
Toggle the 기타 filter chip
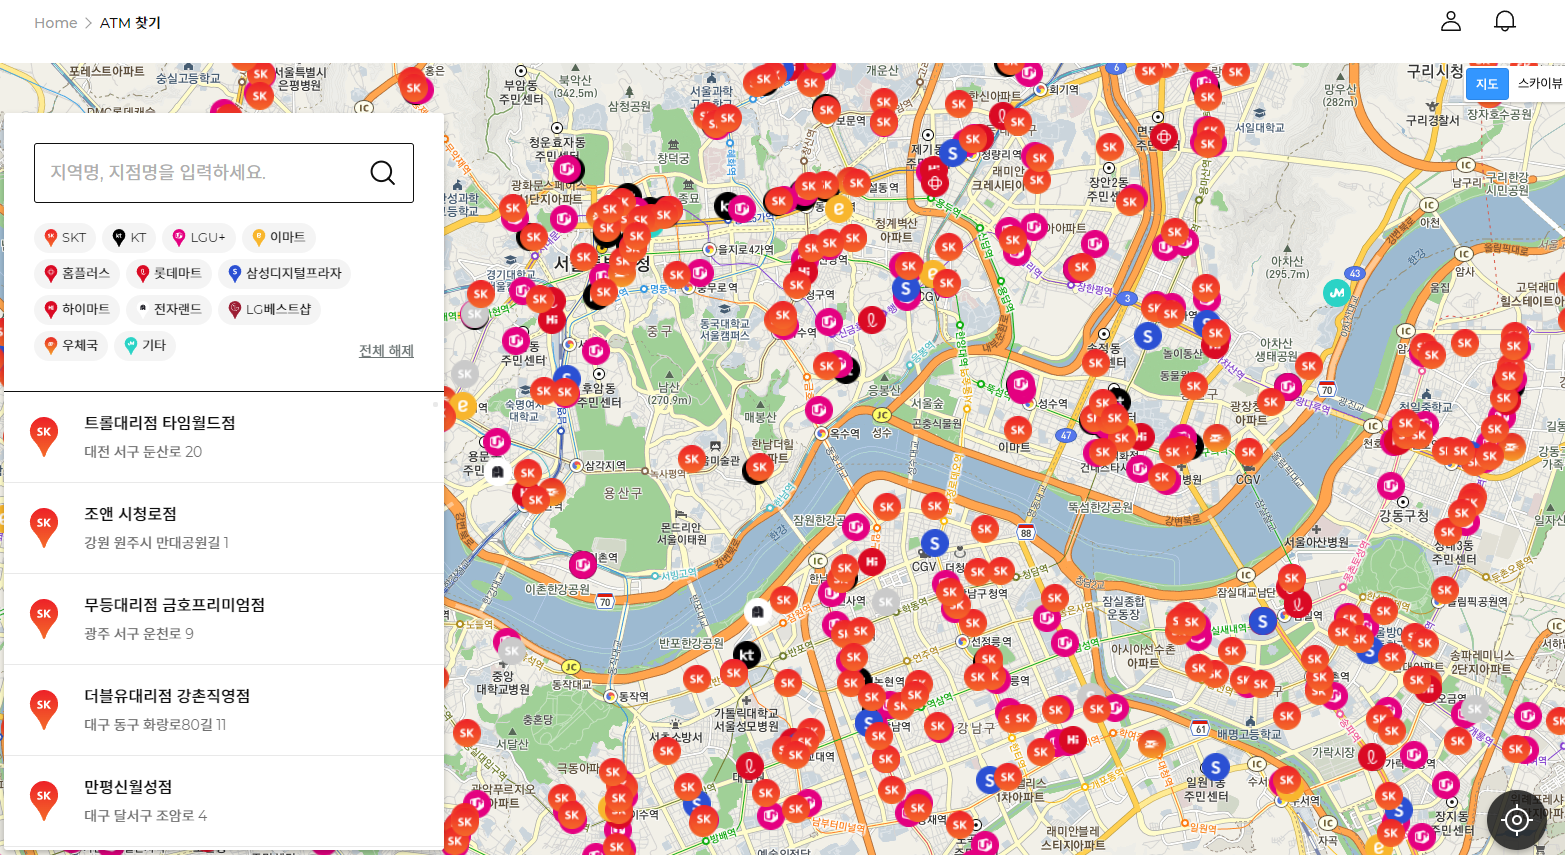coord(145,345)
